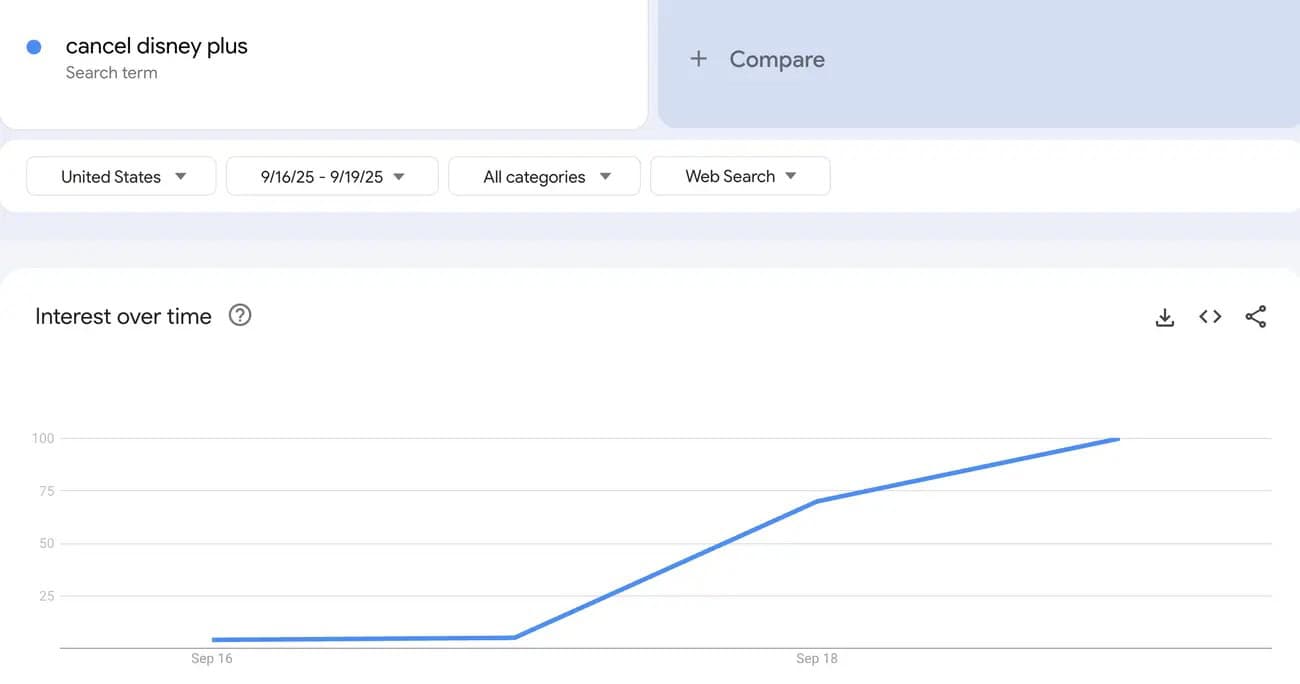Edit the "cancel disney plus" search term
The height and width of the screenshot is (684, 1300).
pyautogui.click(x=157, y=46)
